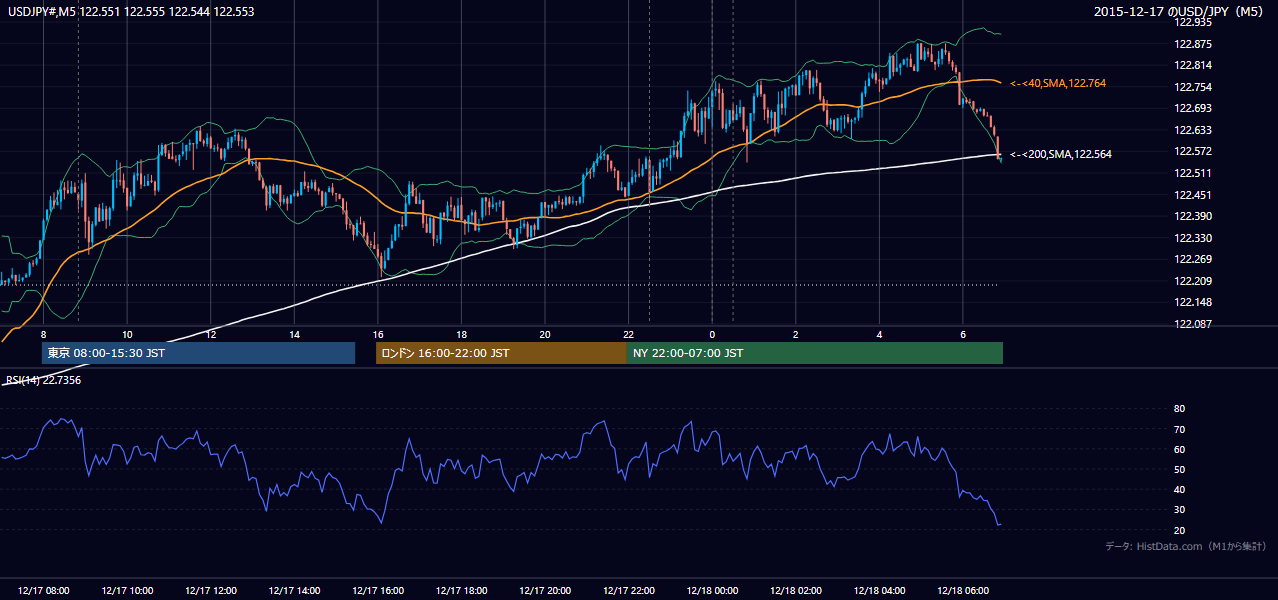This screenshot has height=600, width=1278.
Task: Click the 12/18 04:00 date label
Action: [x=879, y=591]
